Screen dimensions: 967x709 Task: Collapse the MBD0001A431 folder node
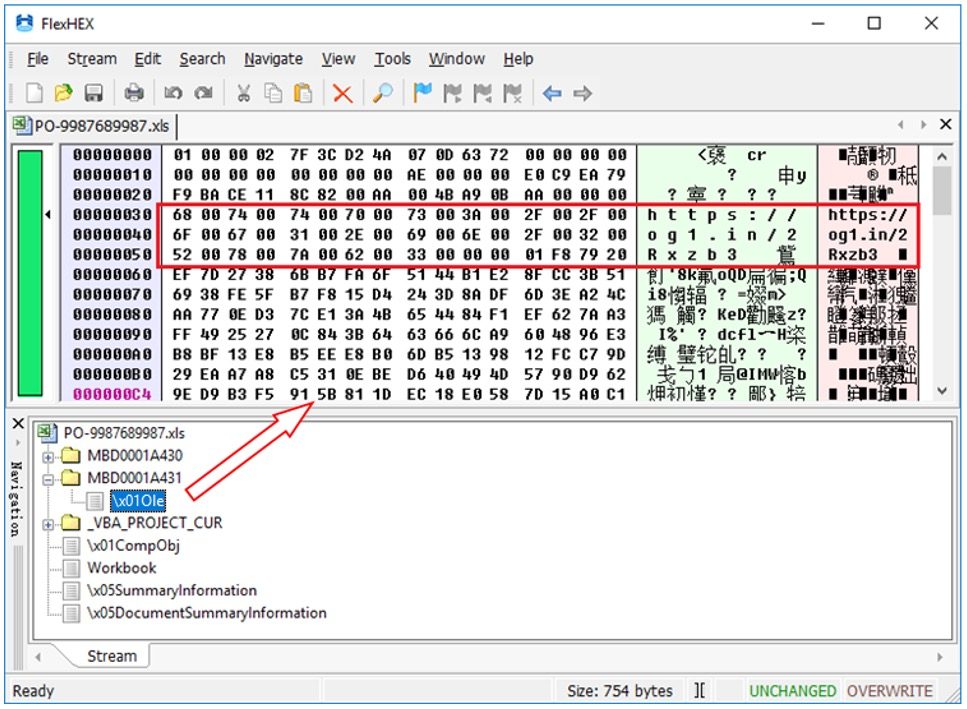pos(47,479)
